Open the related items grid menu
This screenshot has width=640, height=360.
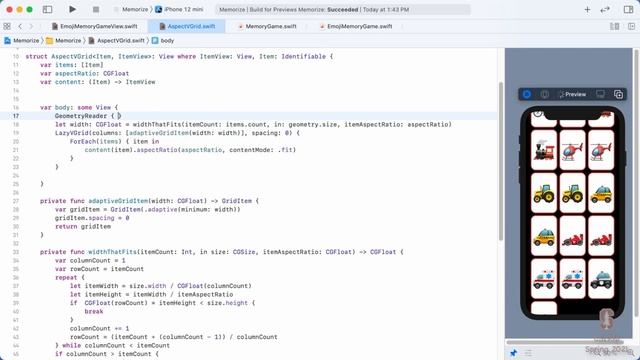pos(7,26)
